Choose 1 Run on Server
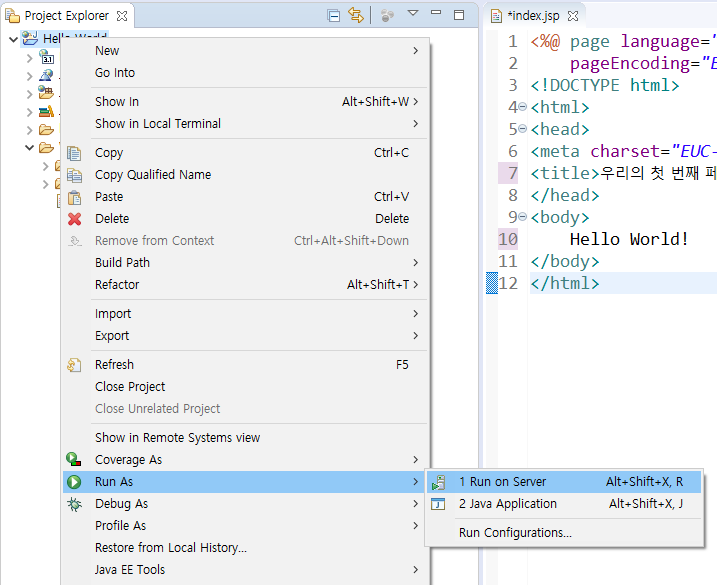Viewport: 717px width, 585px height. 564,482
